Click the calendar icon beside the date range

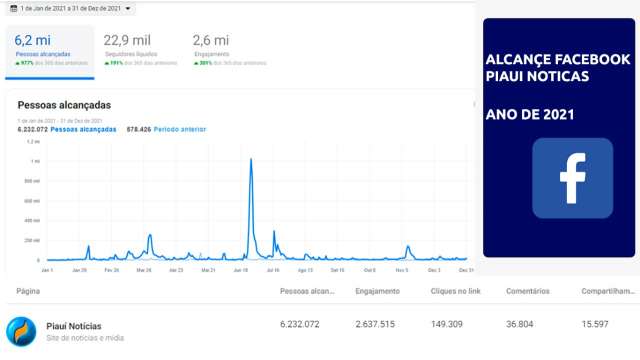[x=13, y=9]
